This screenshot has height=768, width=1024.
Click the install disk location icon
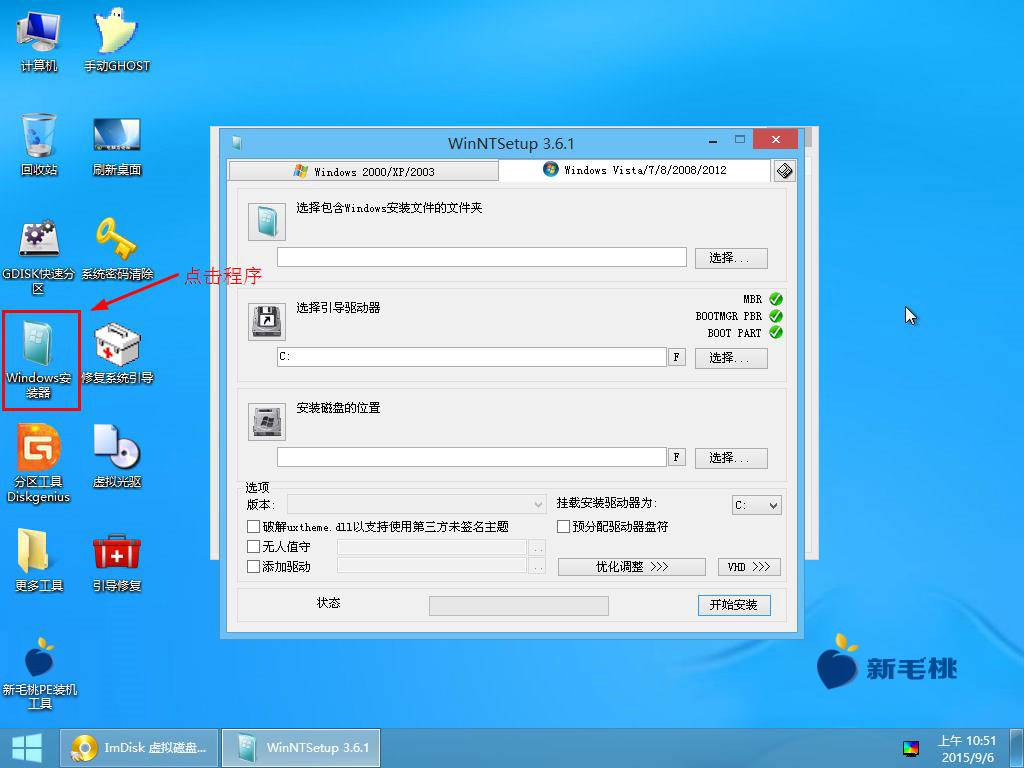(266, 421)
